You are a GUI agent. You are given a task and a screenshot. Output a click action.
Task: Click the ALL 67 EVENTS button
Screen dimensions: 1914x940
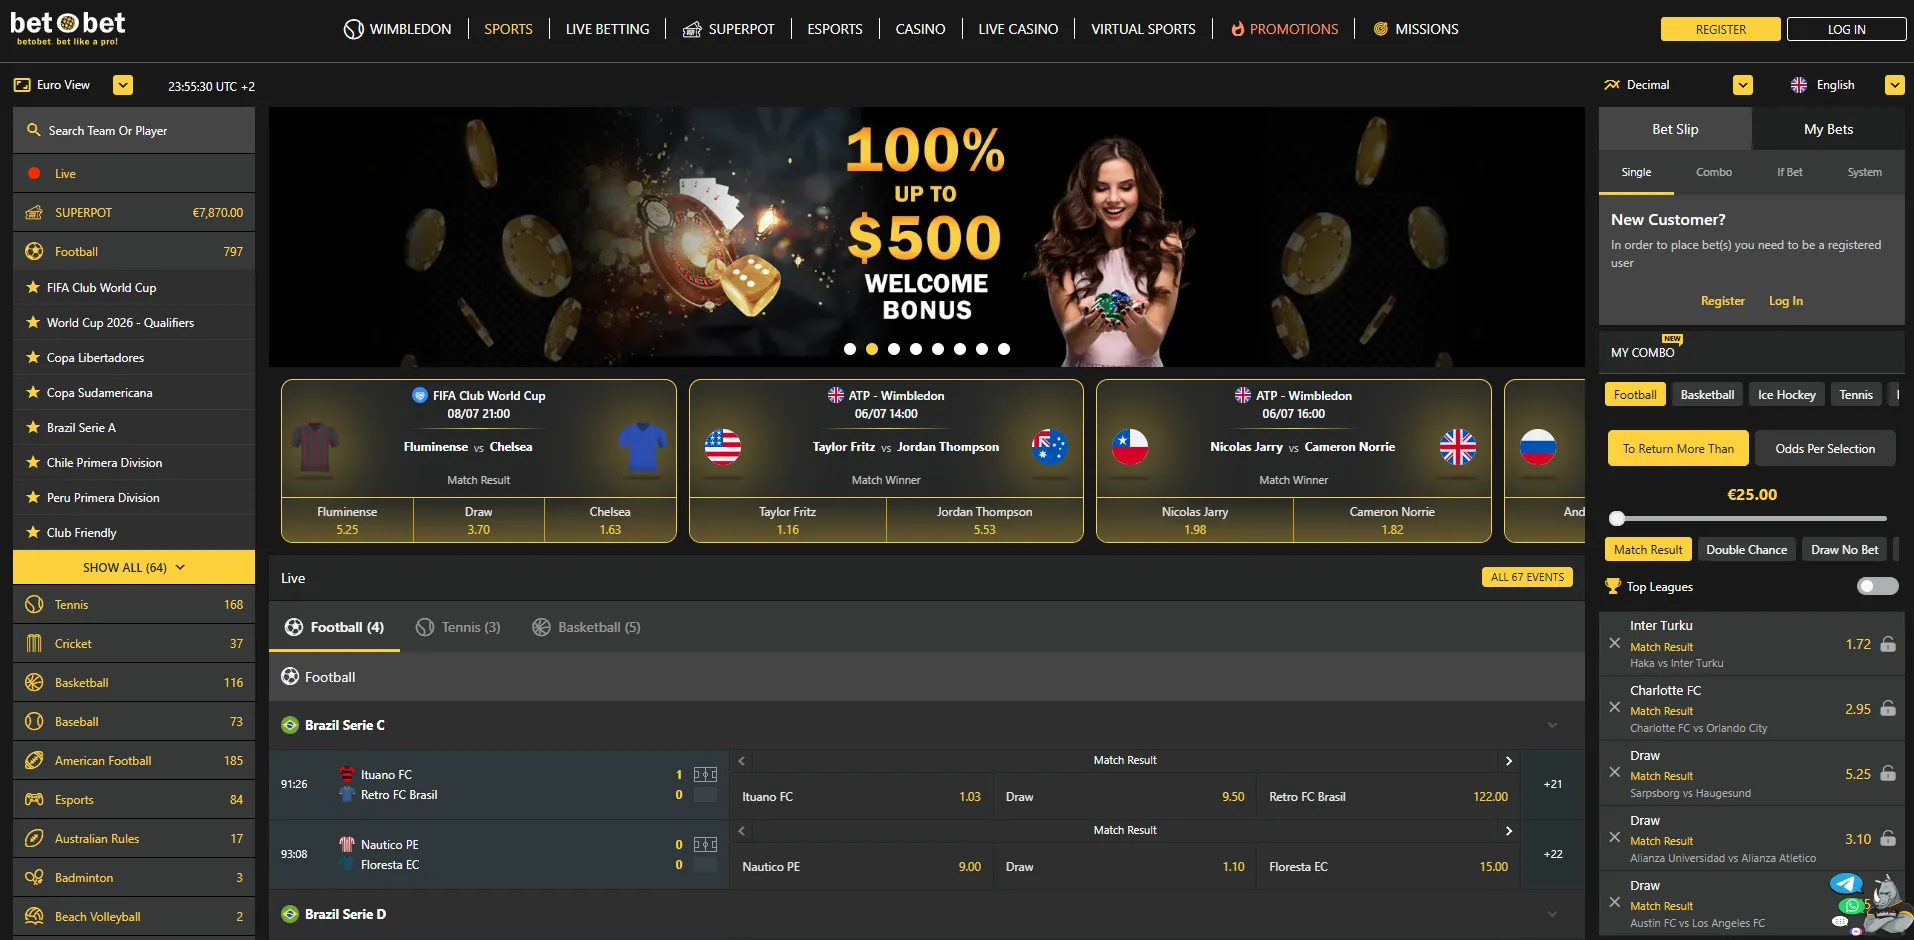tap(1527, 577)
